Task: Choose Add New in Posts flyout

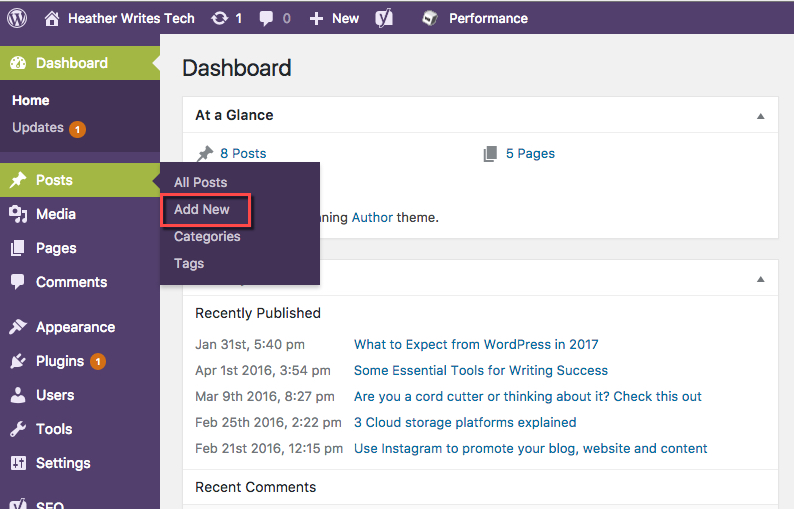Action: [202, 209]
